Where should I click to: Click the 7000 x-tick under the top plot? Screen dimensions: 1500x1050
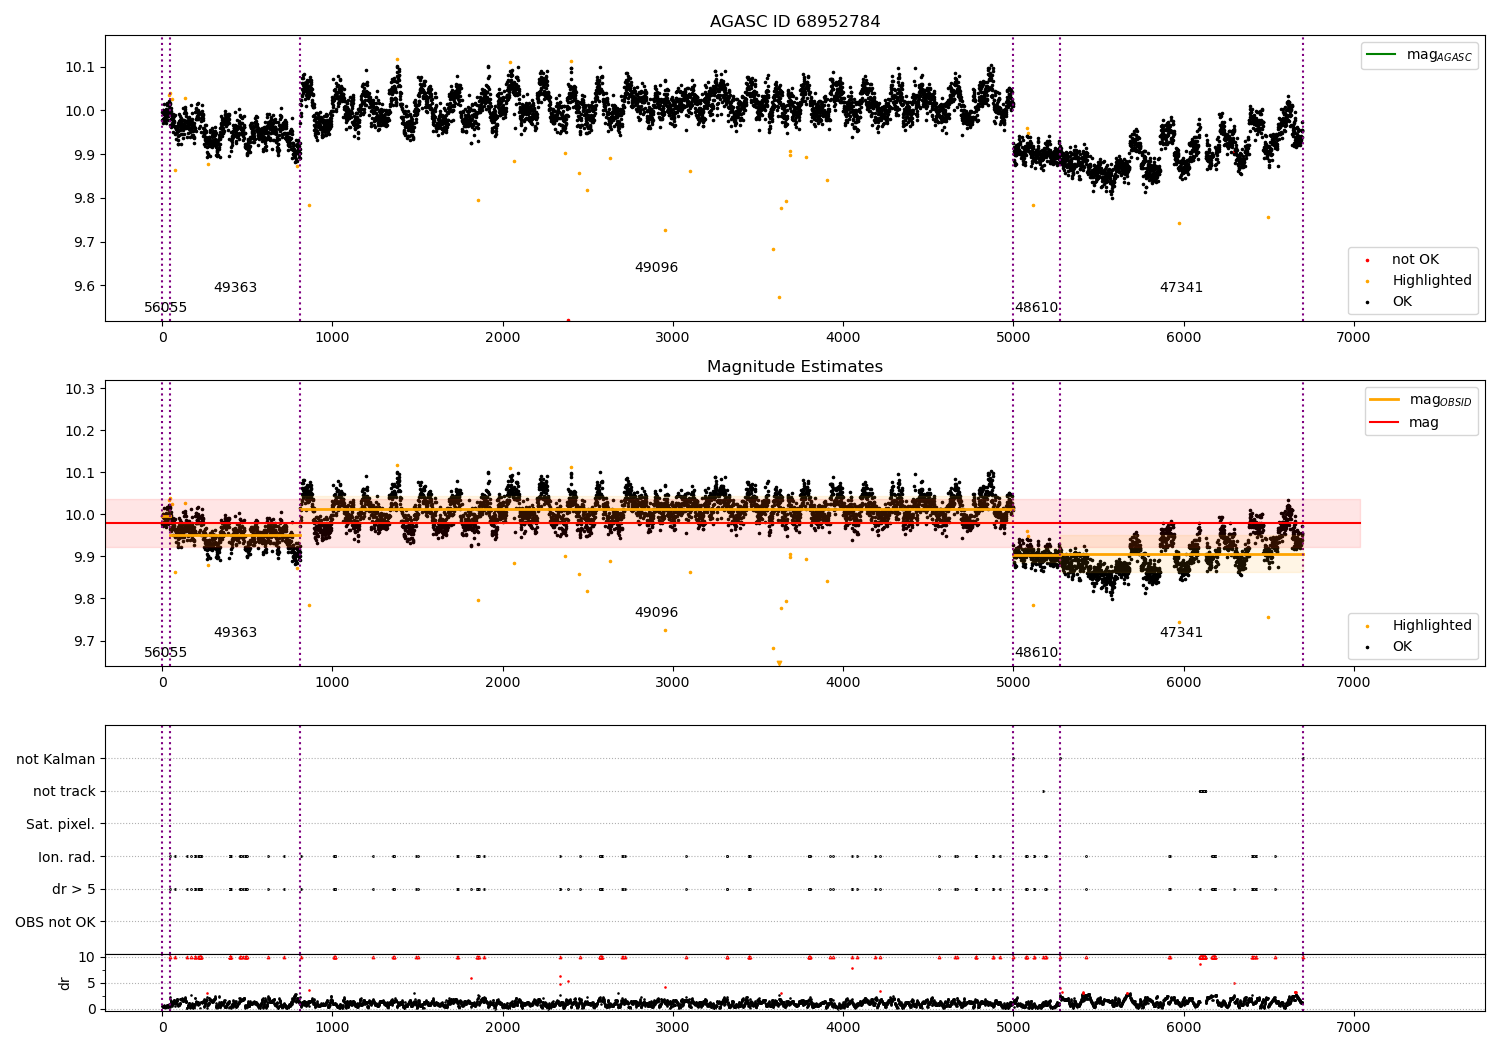click(x=1353, y=338)
